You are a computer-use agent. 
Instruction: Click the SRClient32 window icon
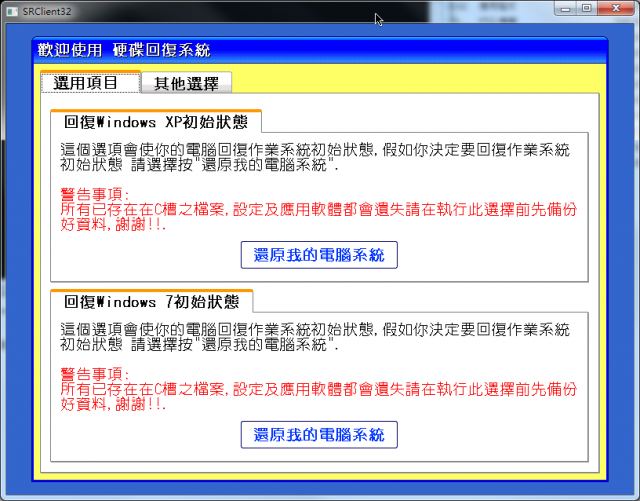[12, 11]
